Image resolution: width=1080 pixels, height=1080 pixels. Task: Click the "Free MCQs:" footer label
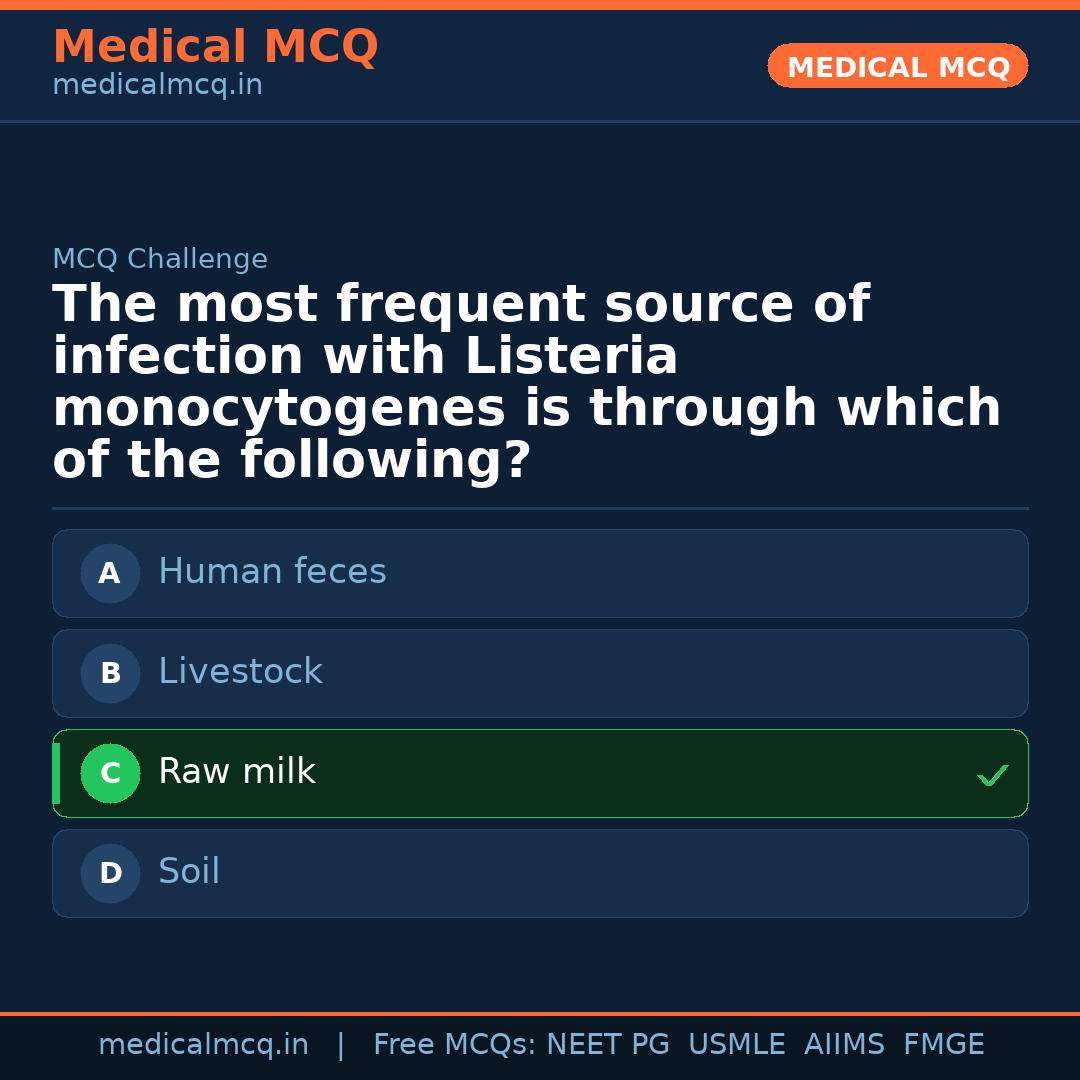[455, 1045]
